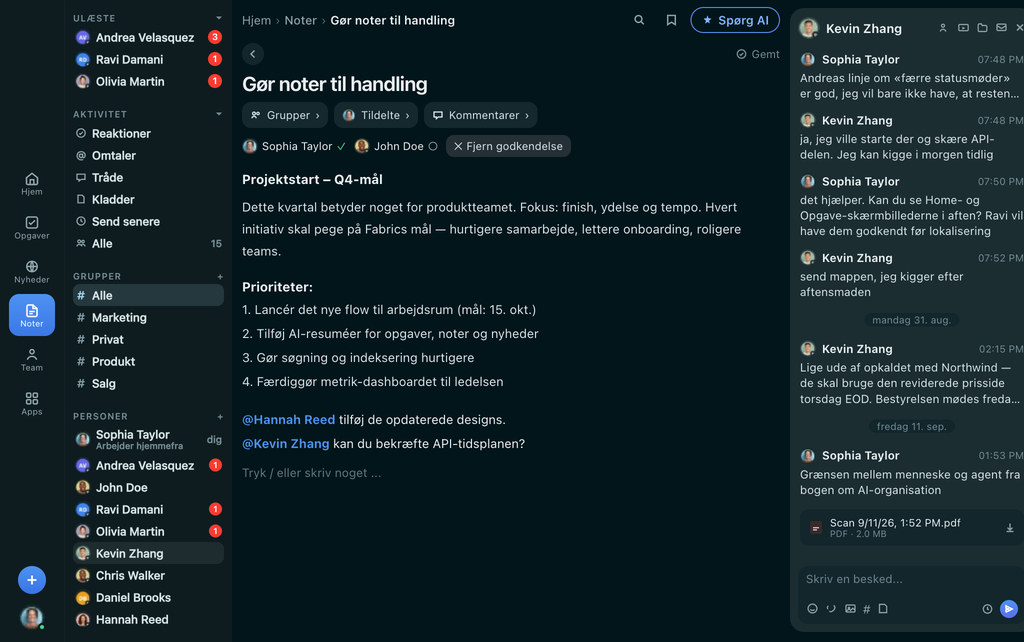The width and height of the screenshot is (1024, 642).
Task: Toggle Sophia Taylor's approval checkmark
Action: coord(342,146)
